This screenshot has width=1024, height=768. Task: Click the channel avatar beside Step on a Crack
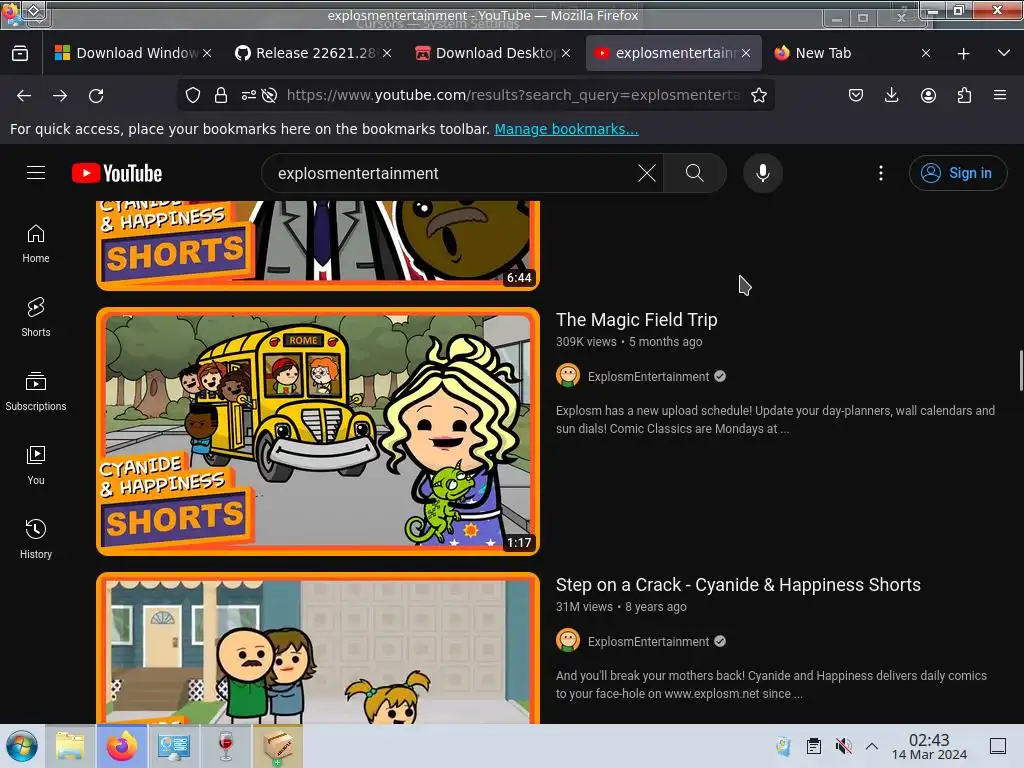tap(568, 641)
